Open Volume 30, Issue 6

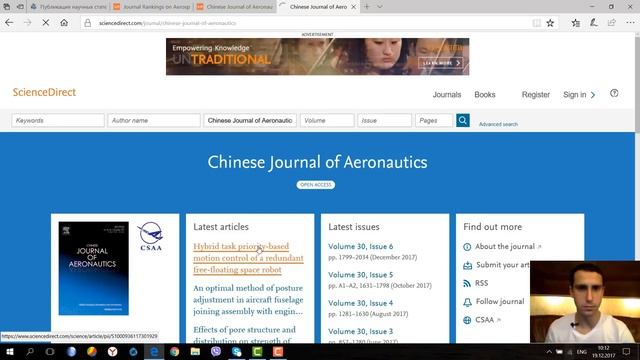360,247
